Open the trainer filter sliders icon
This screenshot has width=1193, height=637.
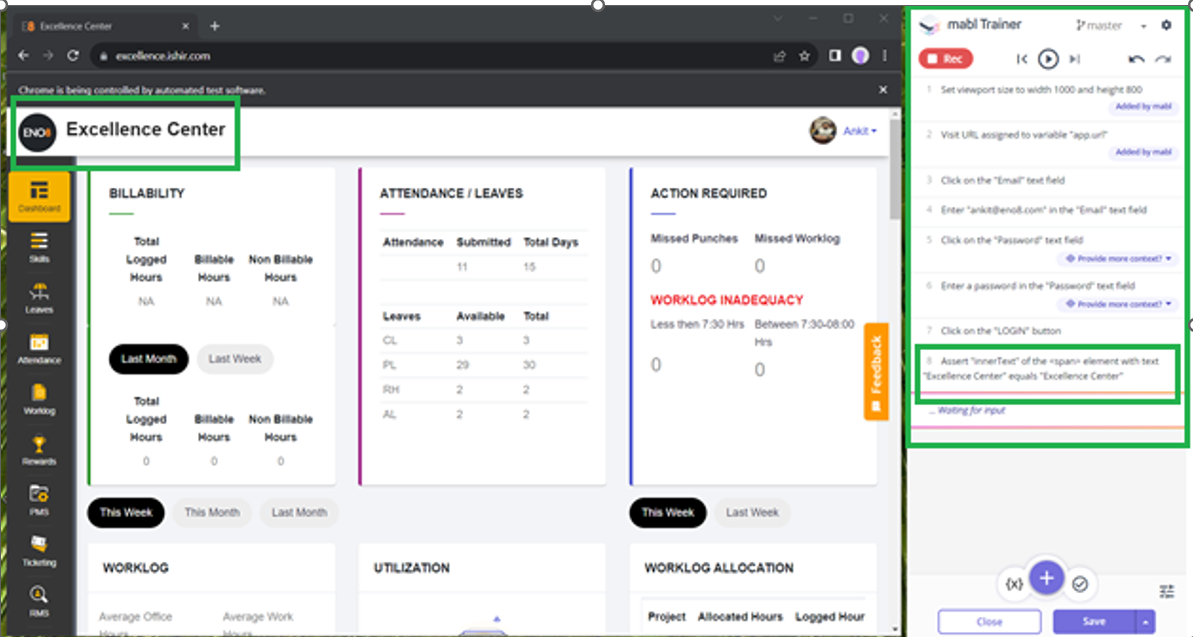pos(1166,591)
